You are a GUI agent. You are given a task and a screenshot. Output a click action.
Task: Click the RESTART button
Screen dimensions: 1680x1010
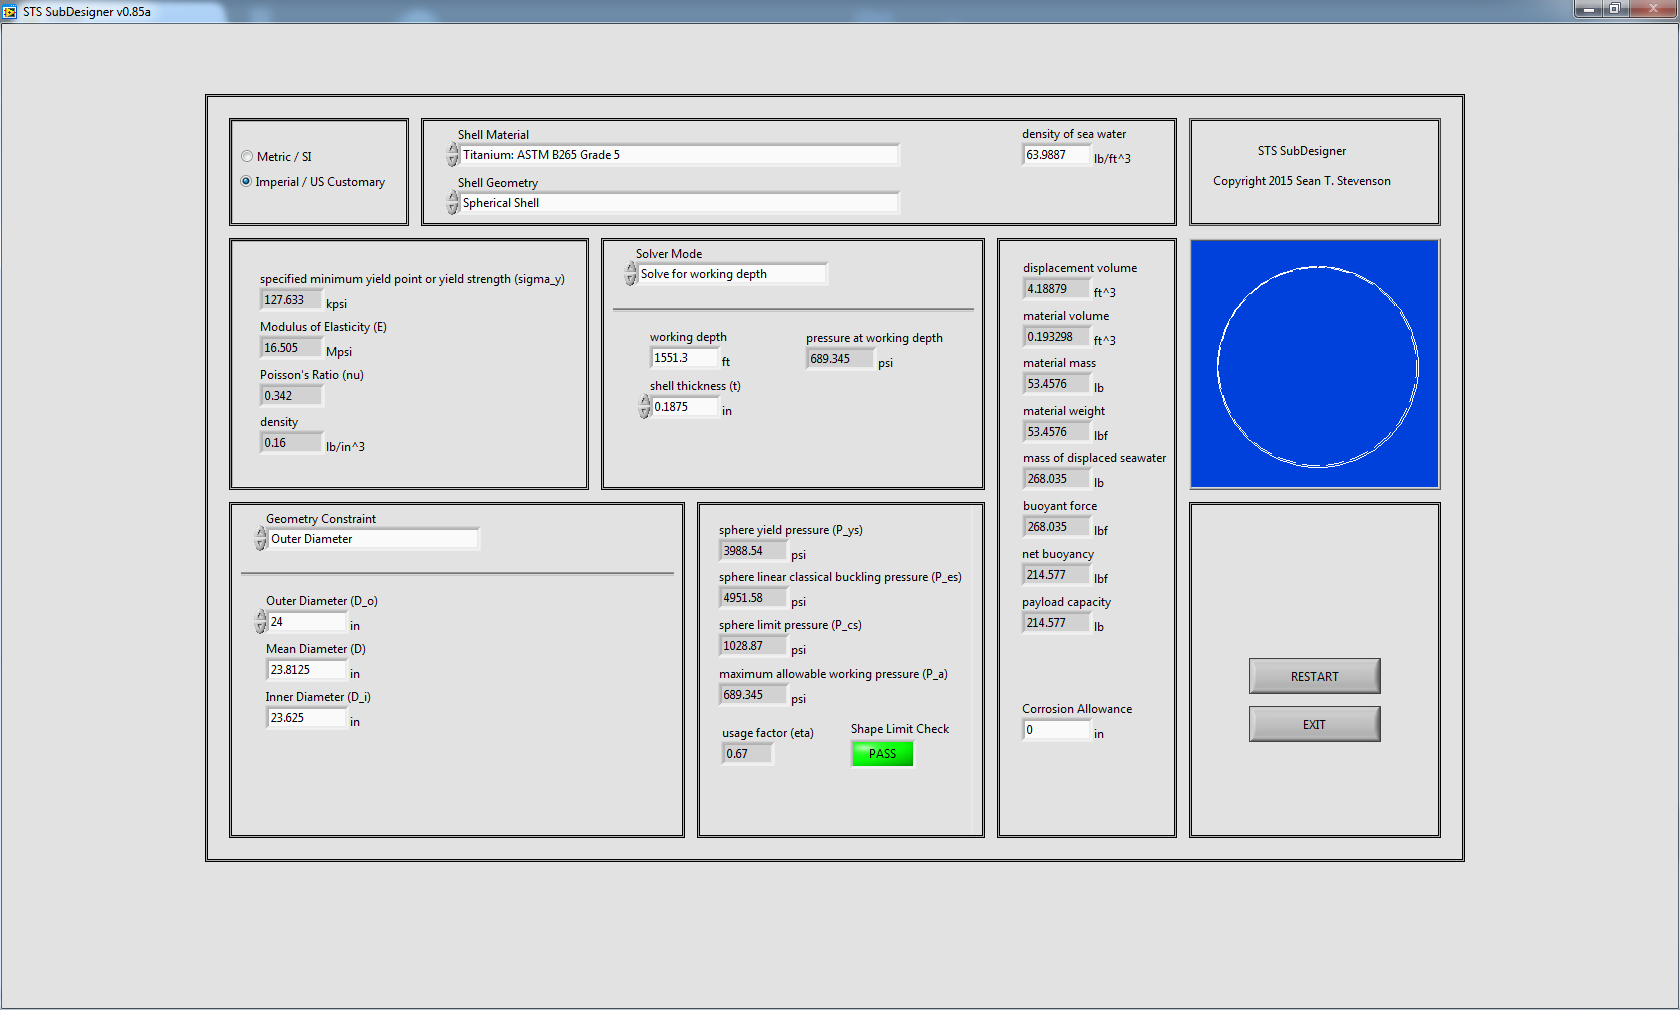click(1314, 676)
